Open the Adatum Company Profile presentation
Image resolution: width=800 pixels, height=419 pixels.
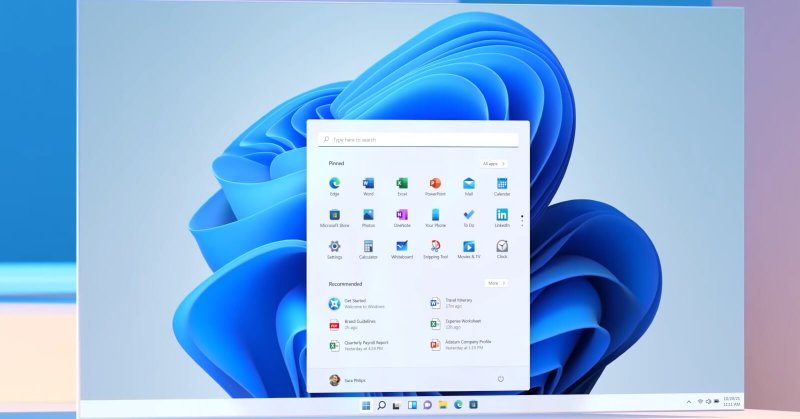pyautogui.click(x=460, y=345)
